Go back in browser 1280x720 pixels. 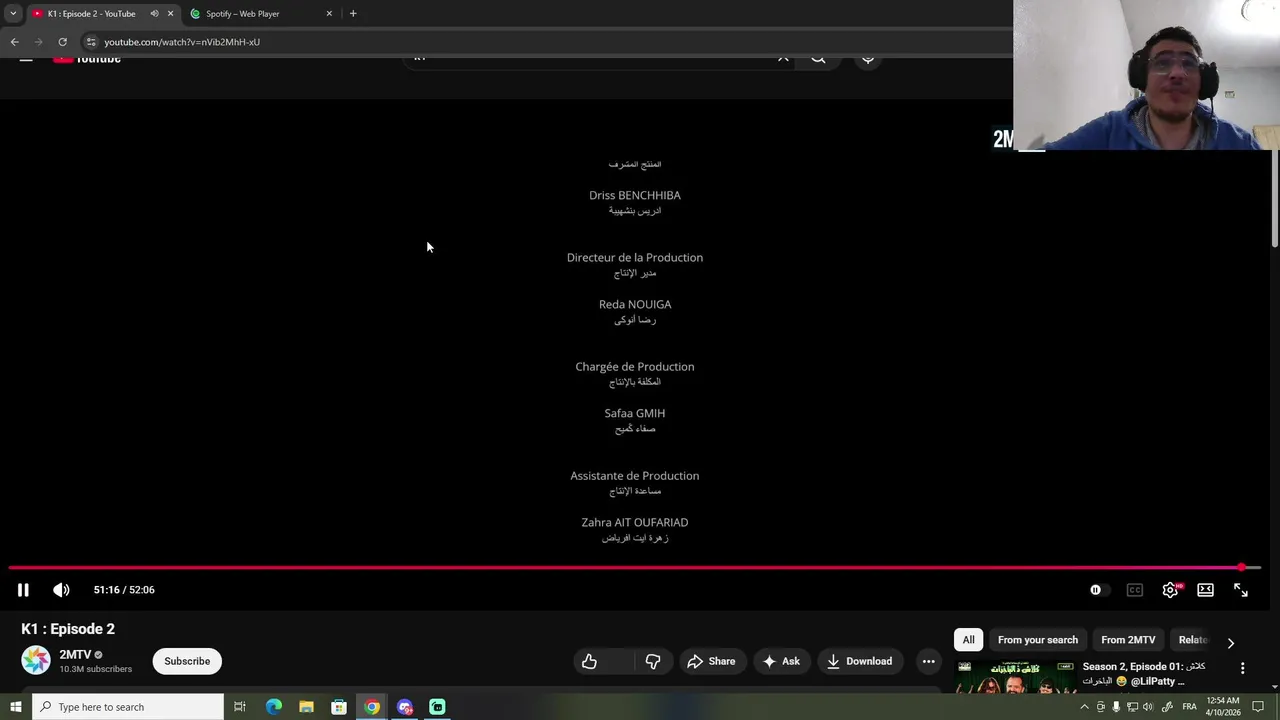14,42
